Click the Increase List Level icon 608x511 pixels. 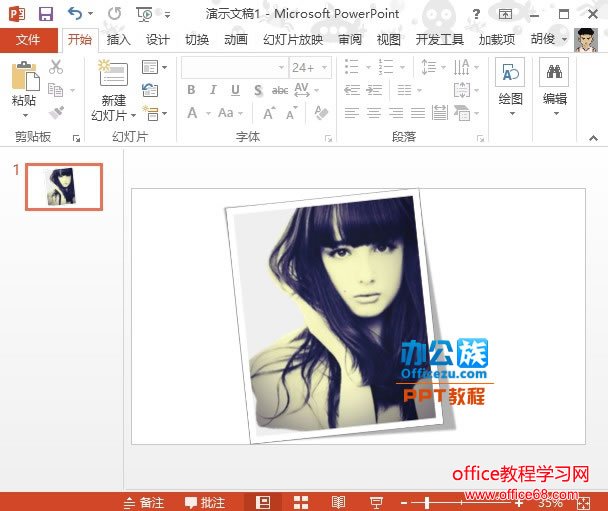374,90
